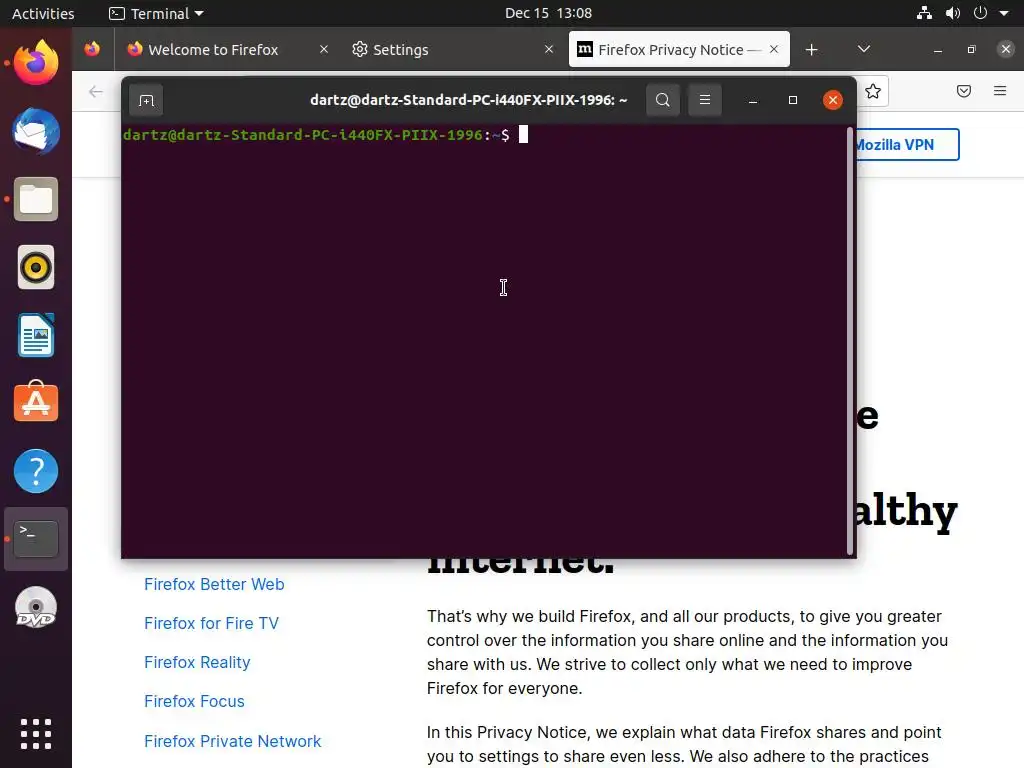Close the Firefox window

pyautogui.click(x=1006, y=49)
